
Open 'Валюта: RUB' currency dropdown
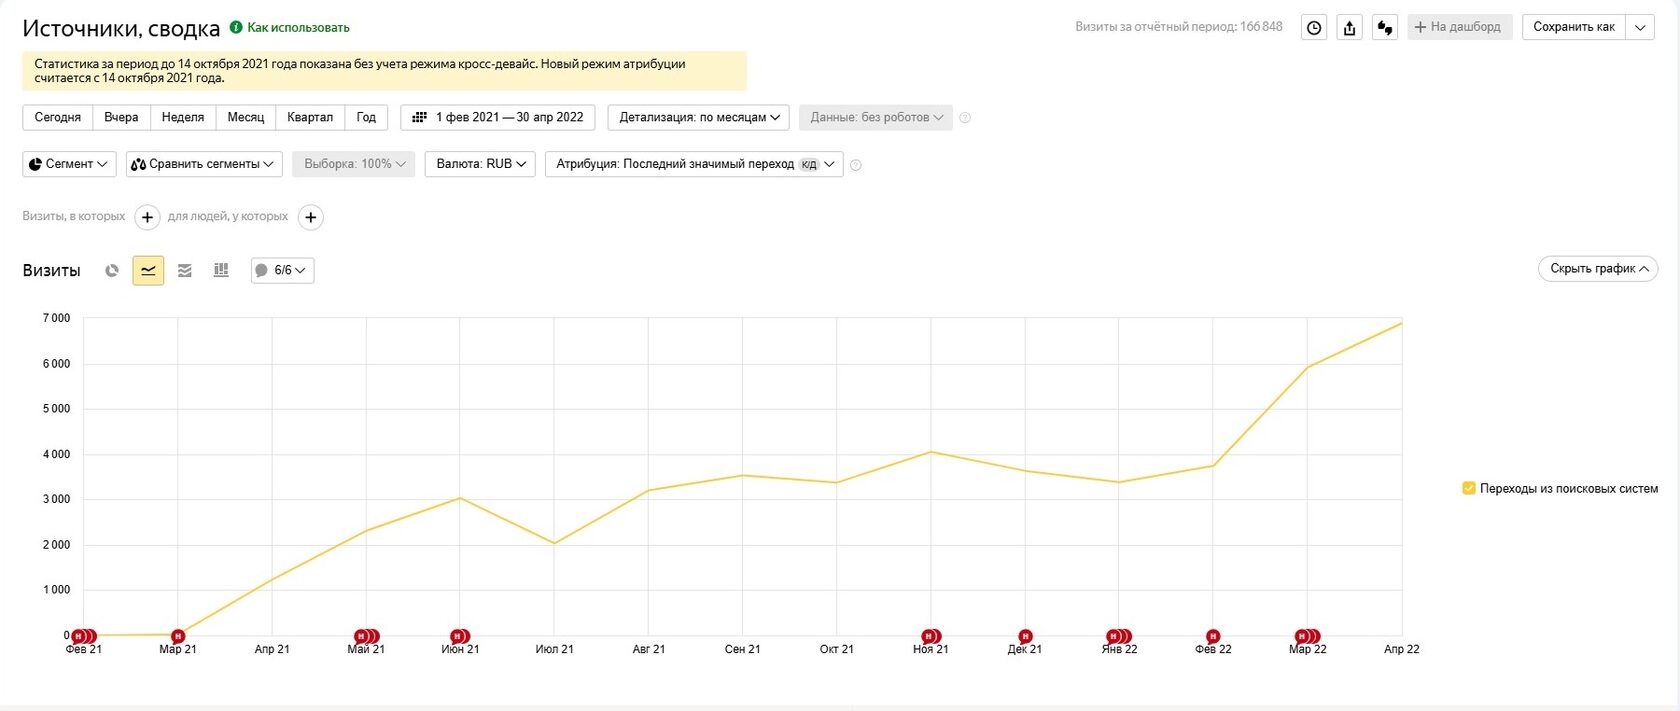coord(480,164)
